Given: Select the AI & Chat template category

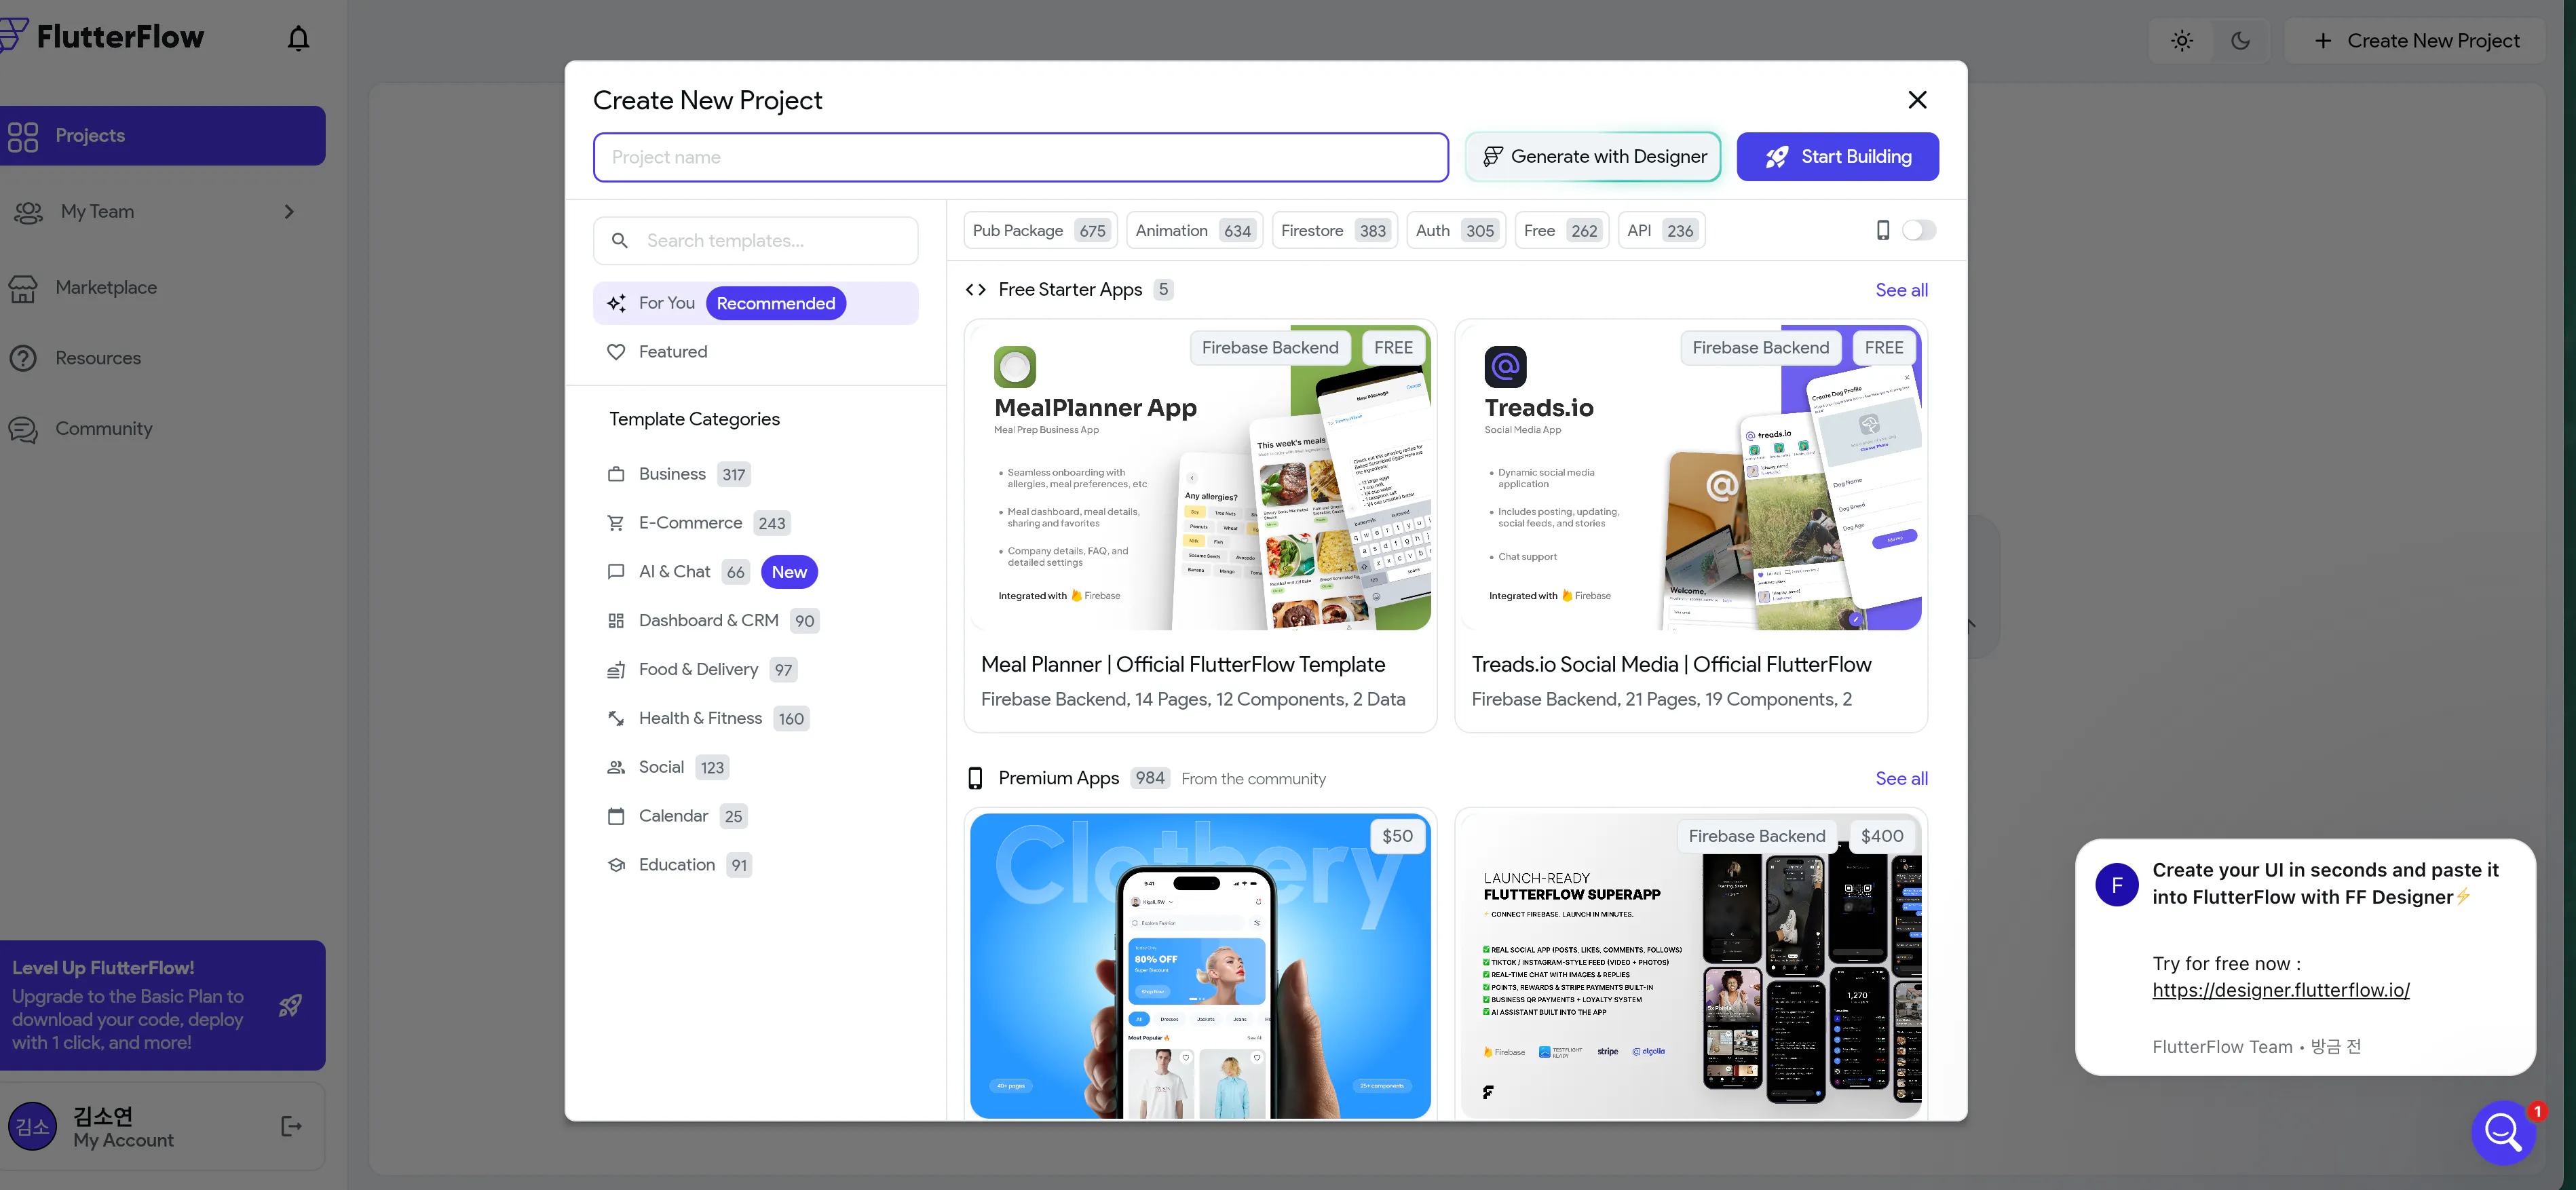Looking at the screenshot, I should coord(712,572).
